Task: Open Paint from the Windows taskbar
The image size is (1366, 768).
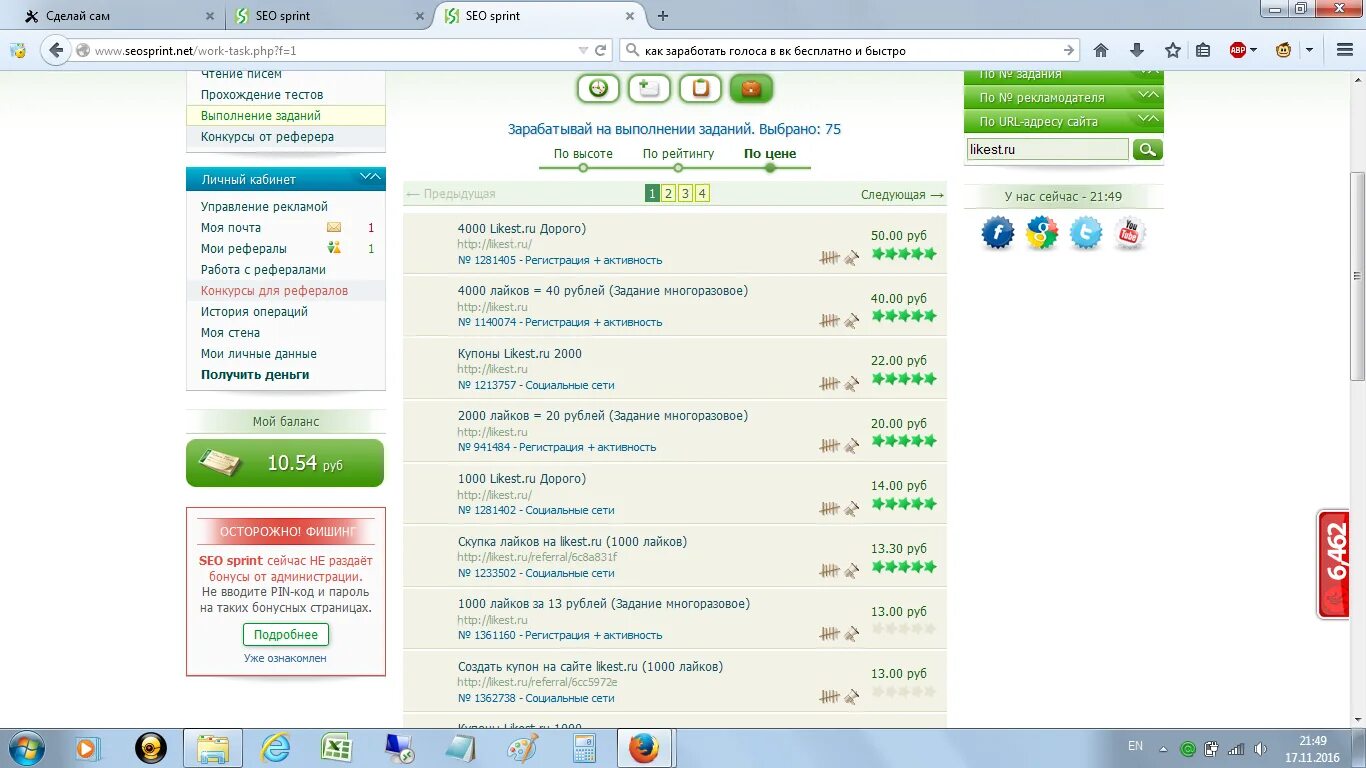Action: click(x=522, y=748)
